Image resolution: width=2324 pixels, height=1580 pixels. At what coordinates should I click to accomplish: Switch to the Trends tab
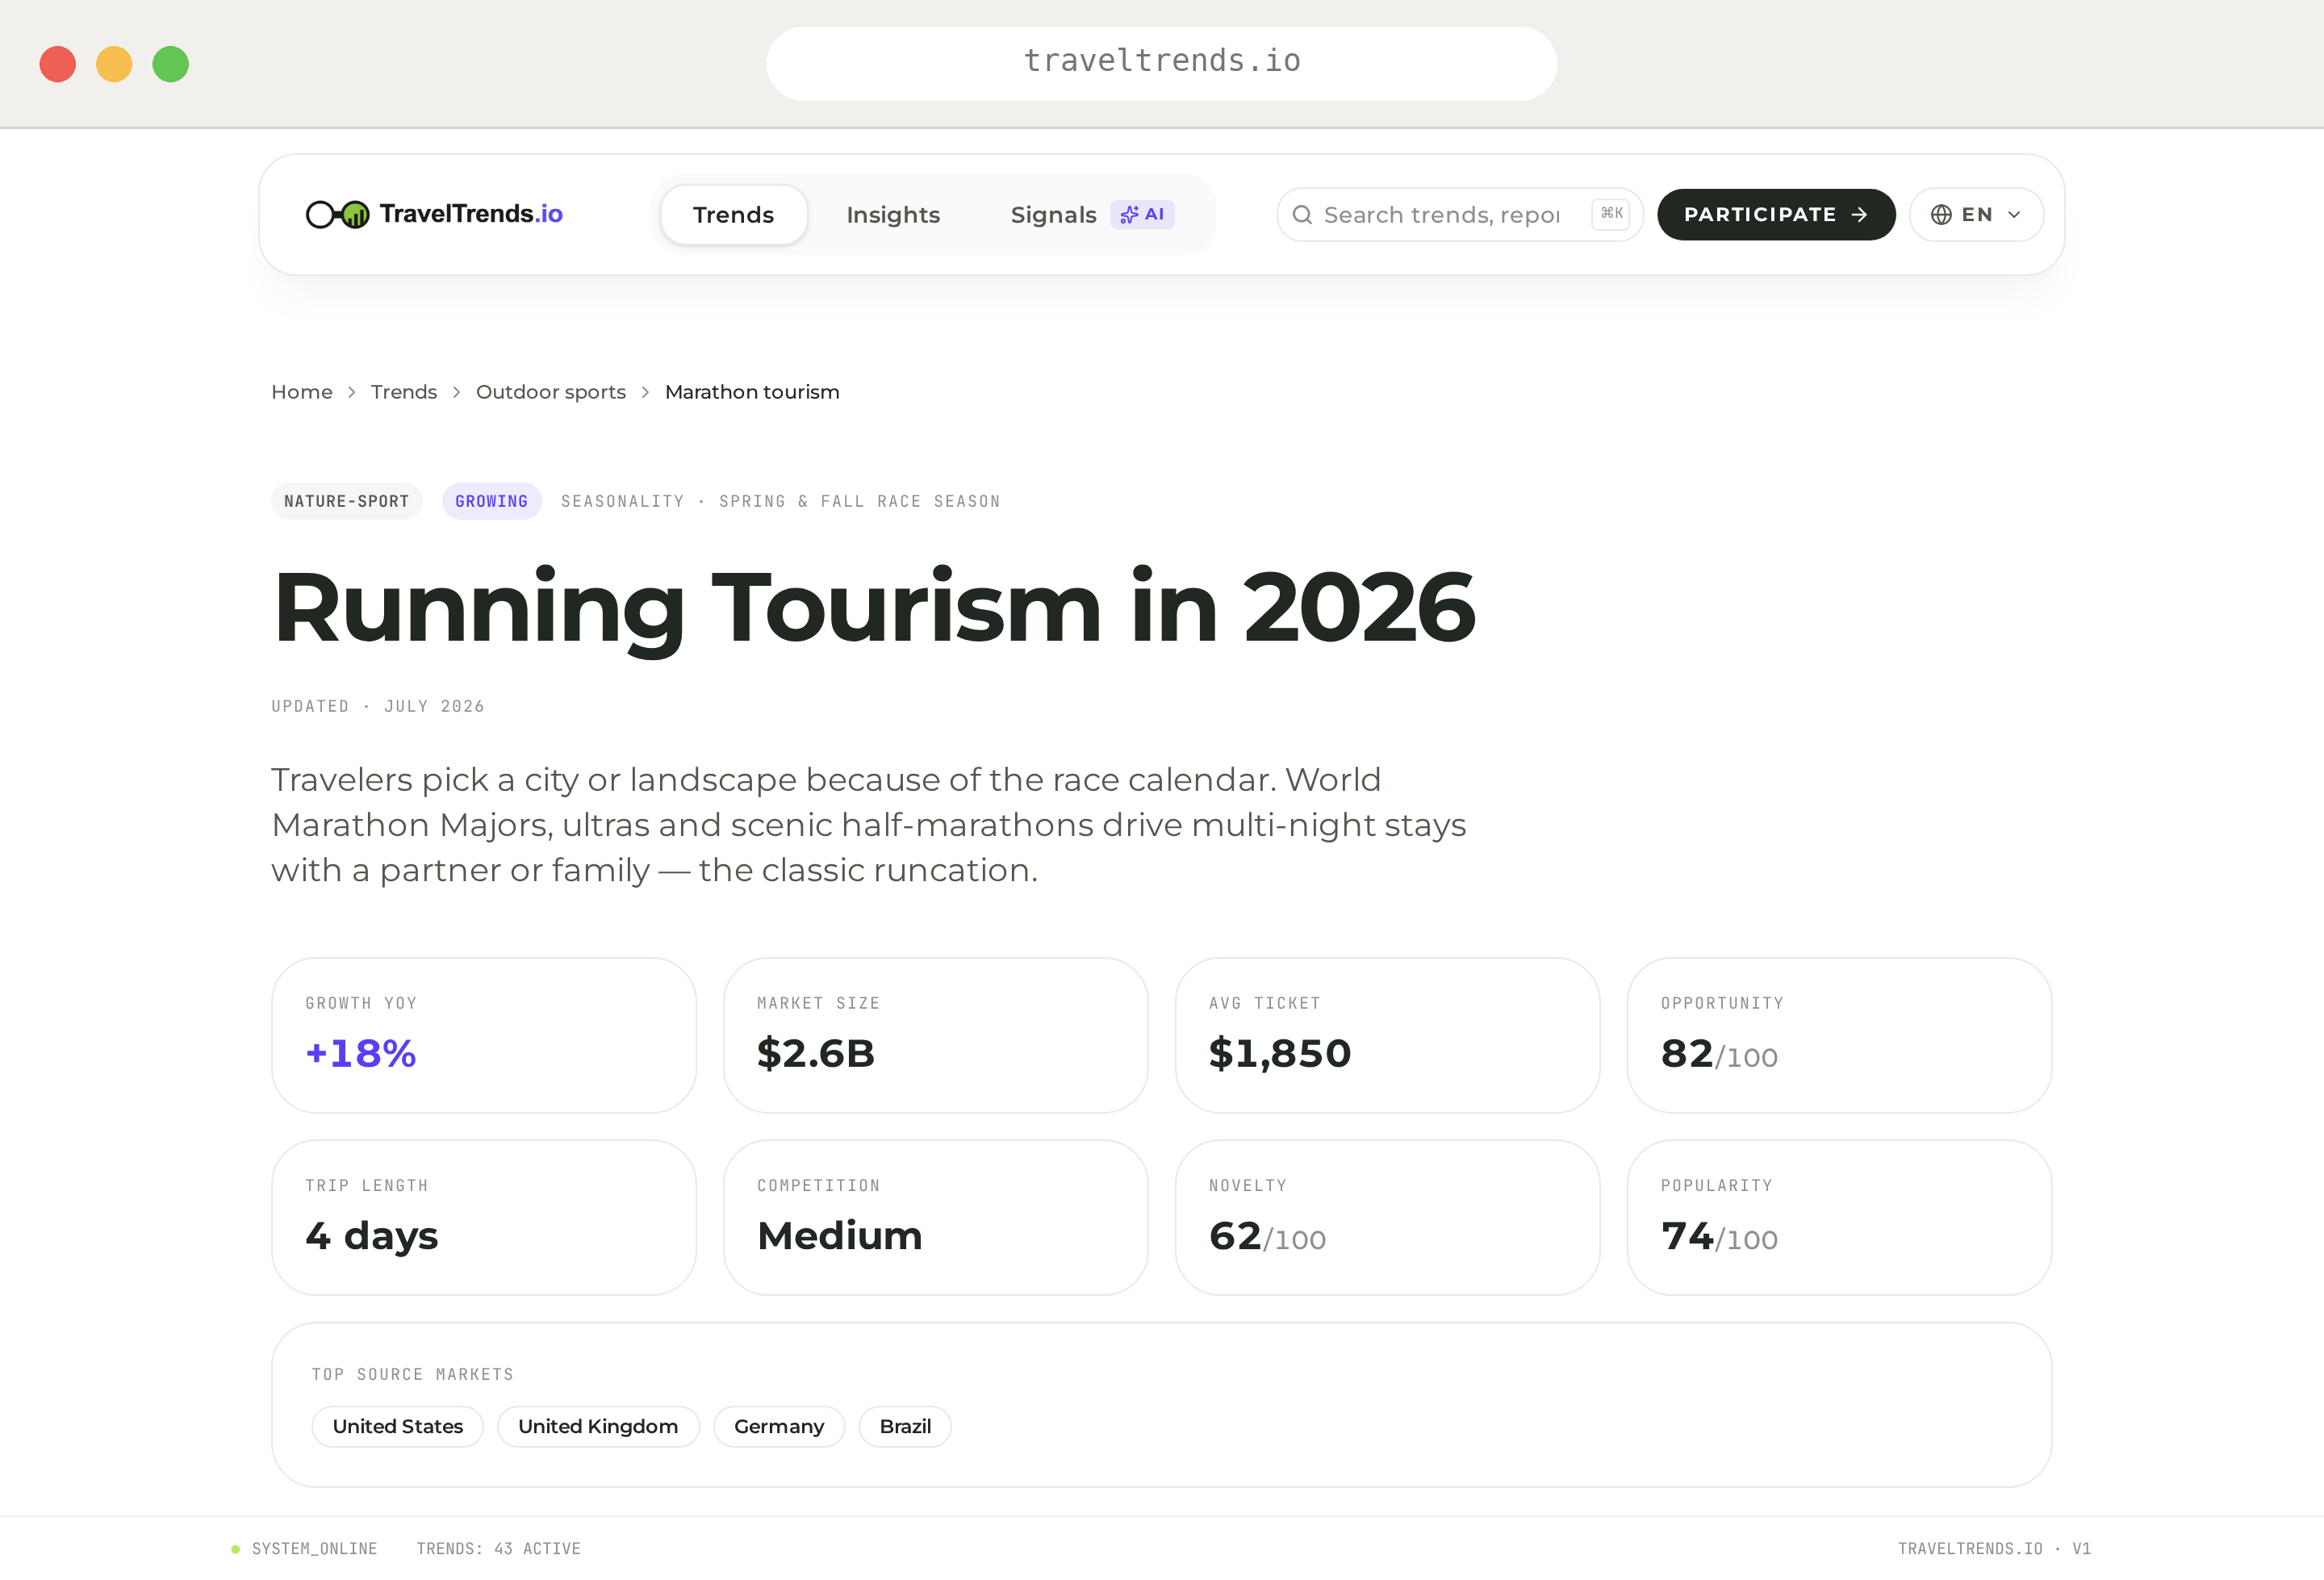733,215
